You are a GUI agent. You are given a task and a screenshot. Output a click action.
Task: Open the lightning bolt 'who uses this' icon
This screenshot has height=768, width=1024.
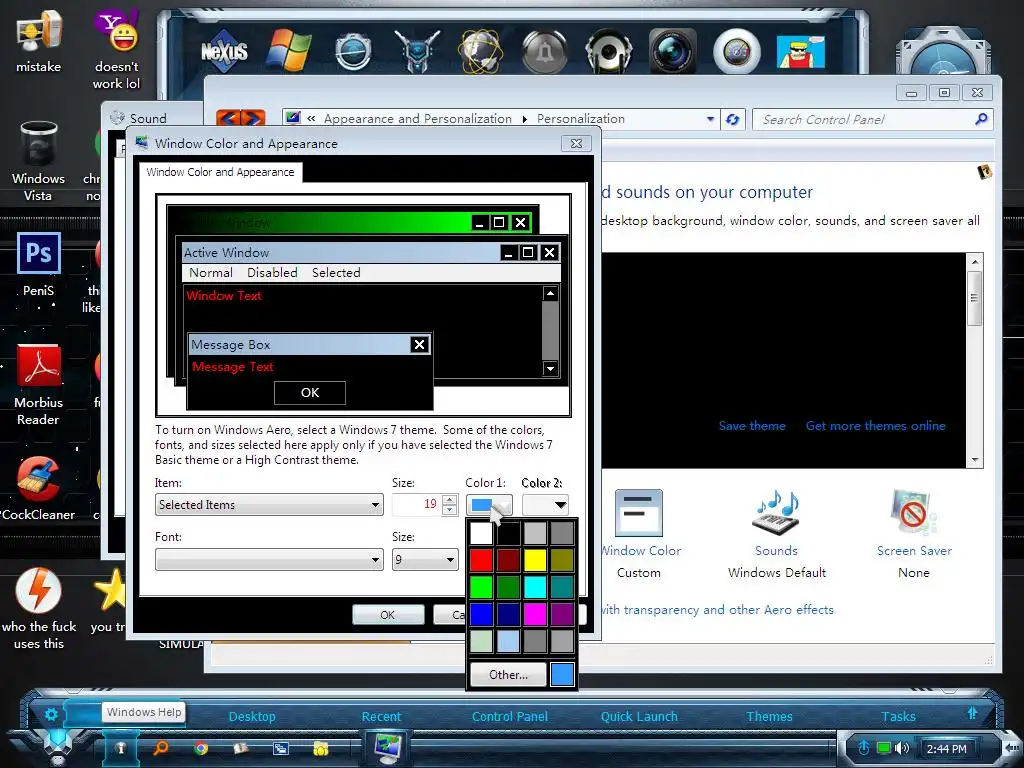coord(39,608)
